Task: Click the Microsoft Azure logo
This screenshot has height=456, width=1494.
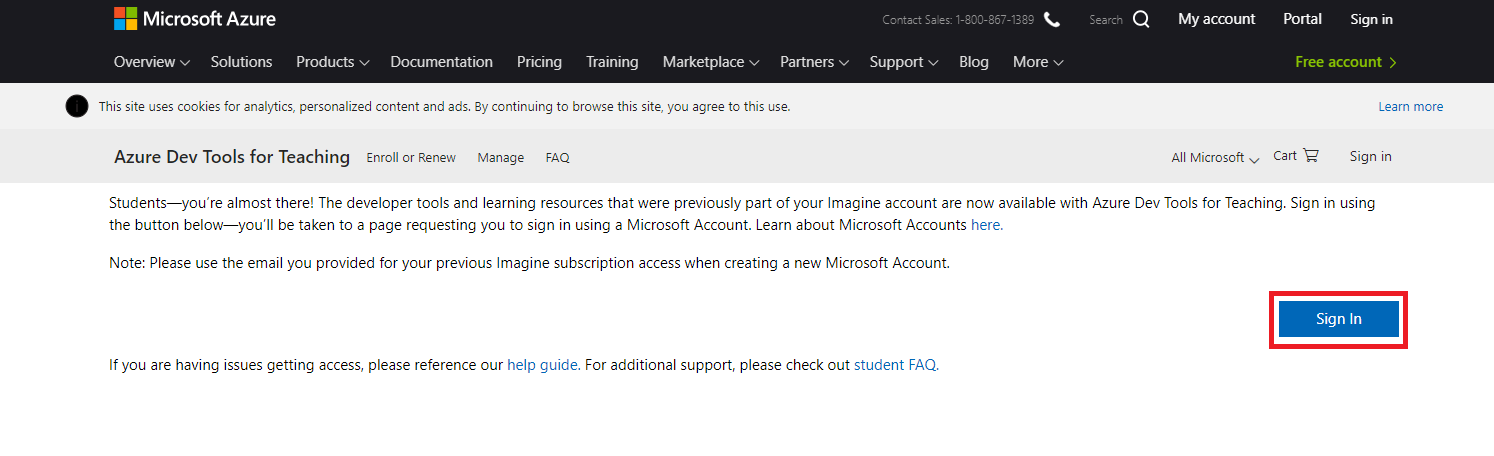Action: 195,18
